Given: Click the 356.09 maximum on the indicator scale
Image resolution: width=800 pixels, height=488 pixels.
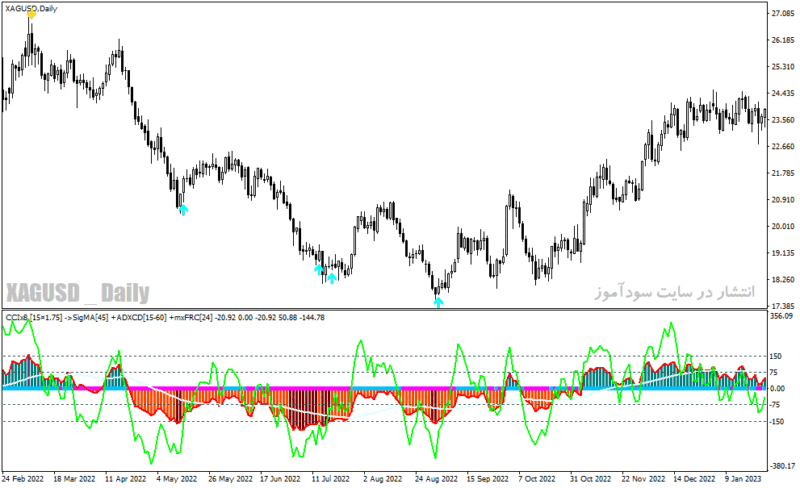Looking at the screenshot, I should (782, 316).
